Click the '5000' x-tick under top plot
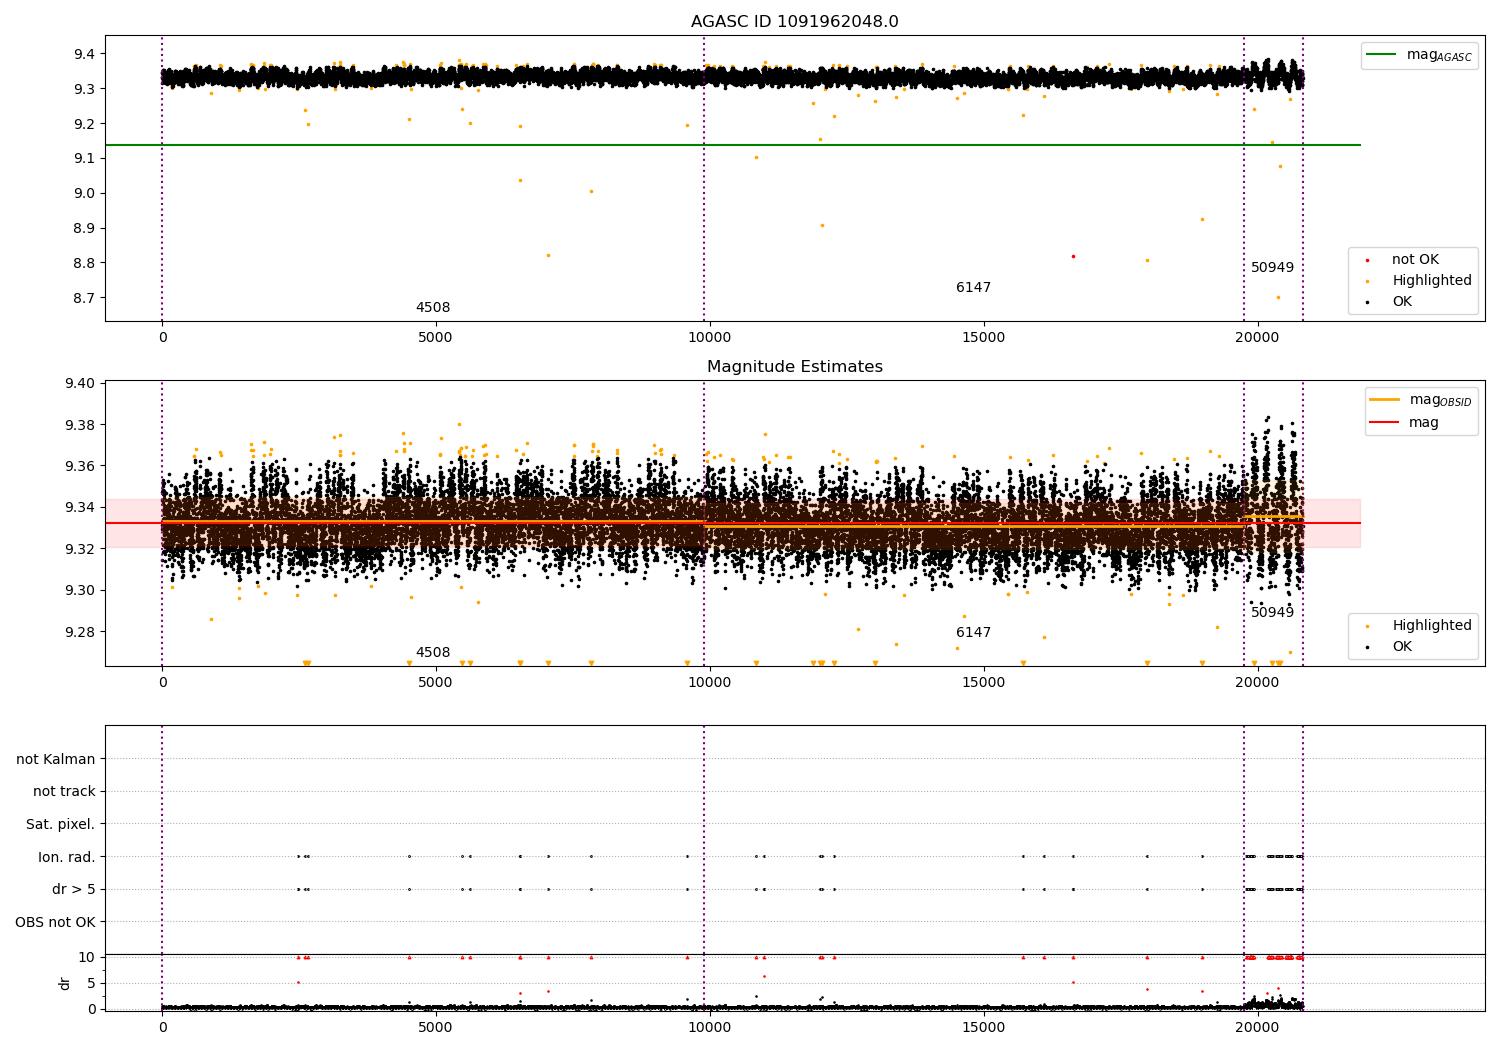Viewport: 1500px width, 1050px height. [436, 338]
